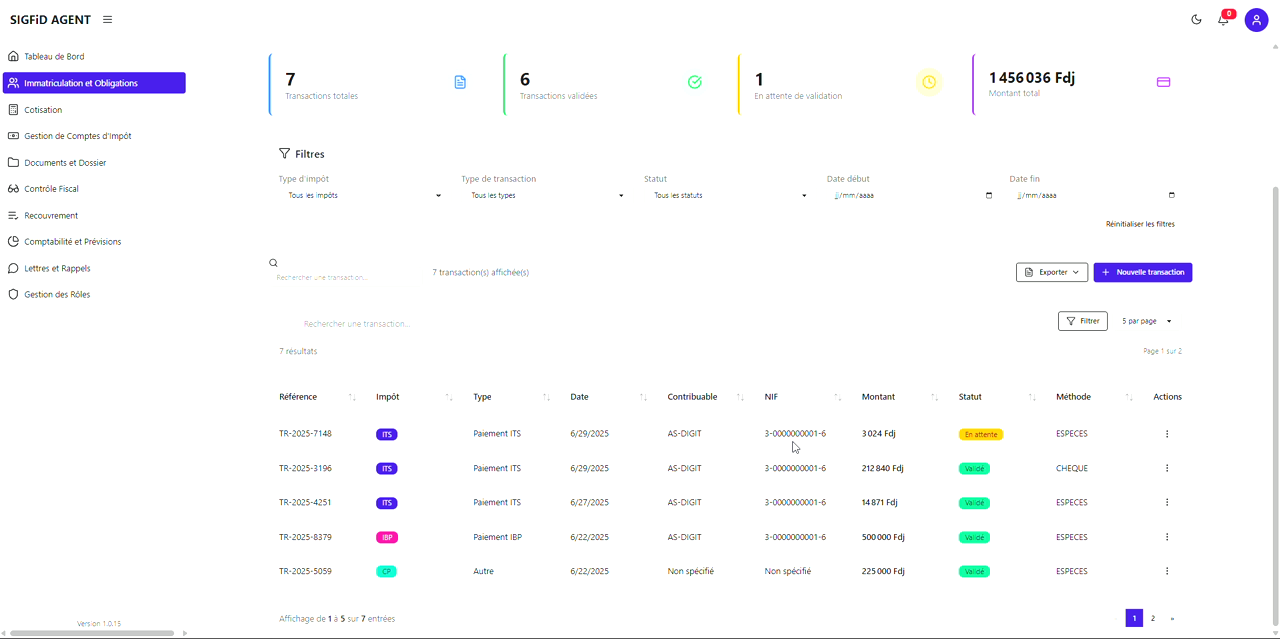
Task: Click the search magnifier icon
Action: tap(273, 263)
